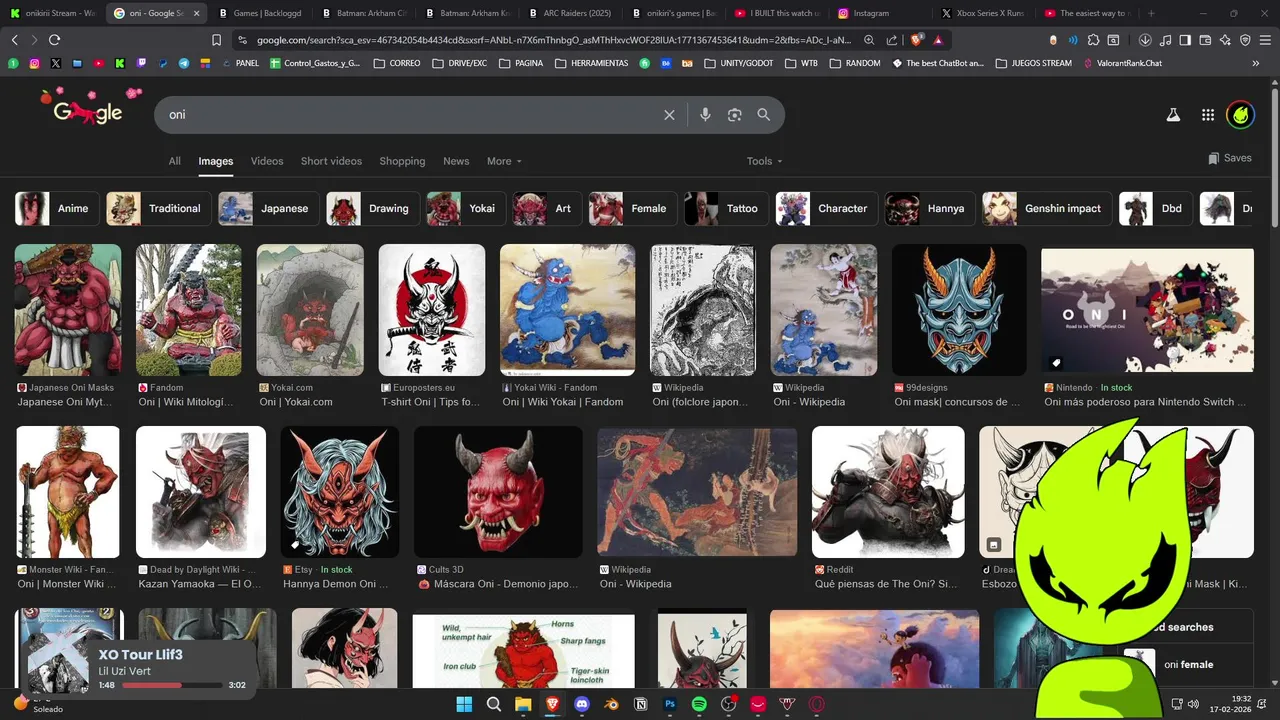Open the Telegram bookmark icon
1280x720 pixels.
pos(184,63)
